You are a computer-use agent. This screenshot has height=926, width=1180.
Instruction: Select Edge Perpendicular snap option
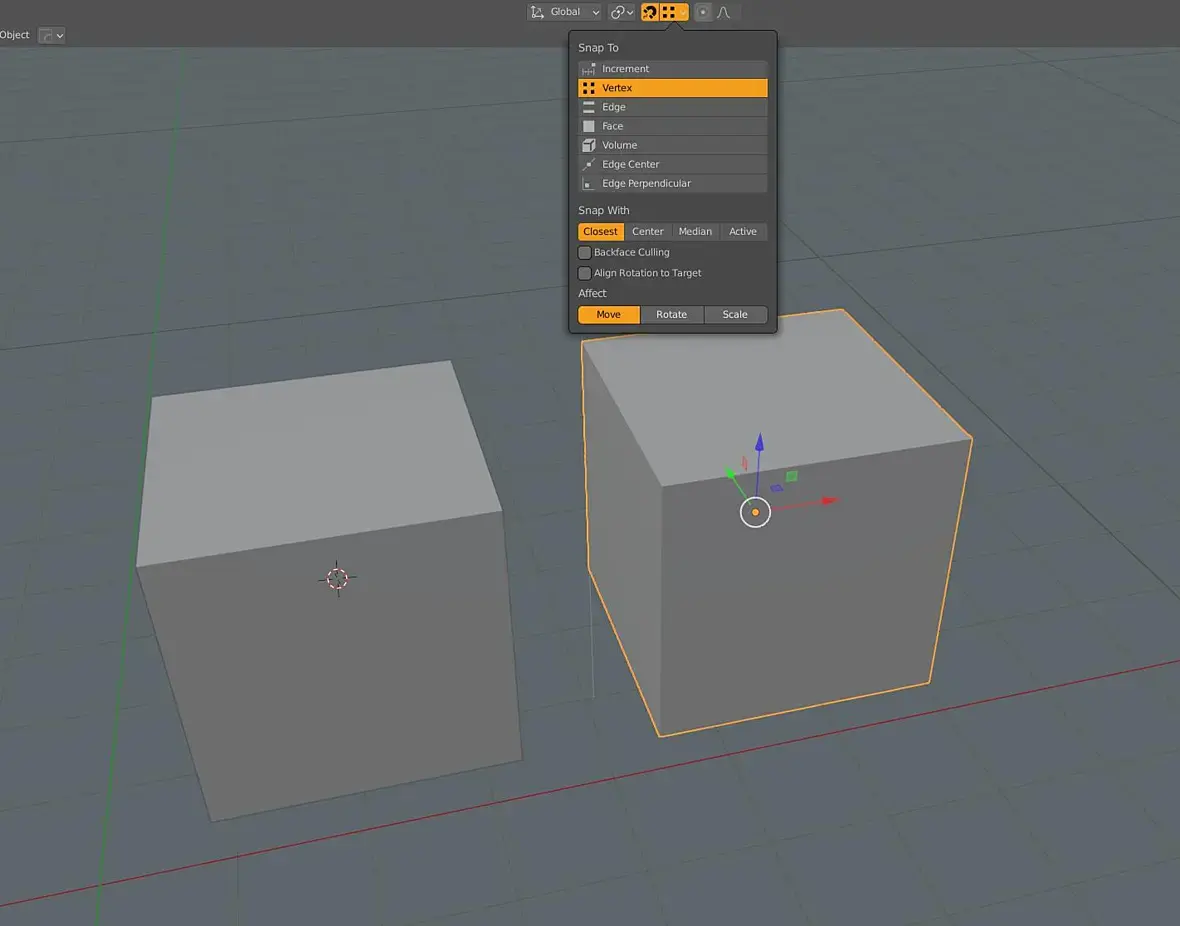(673, 184)
